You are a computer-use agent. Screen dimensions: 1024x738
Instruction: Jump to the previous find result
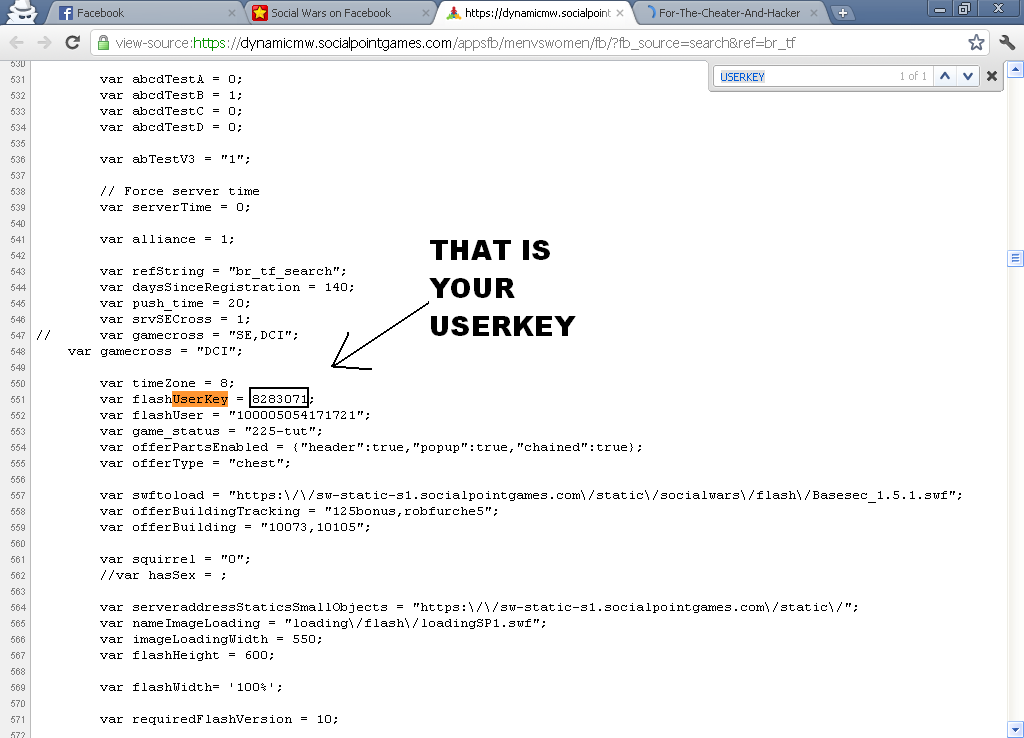[x=944, y=76]
